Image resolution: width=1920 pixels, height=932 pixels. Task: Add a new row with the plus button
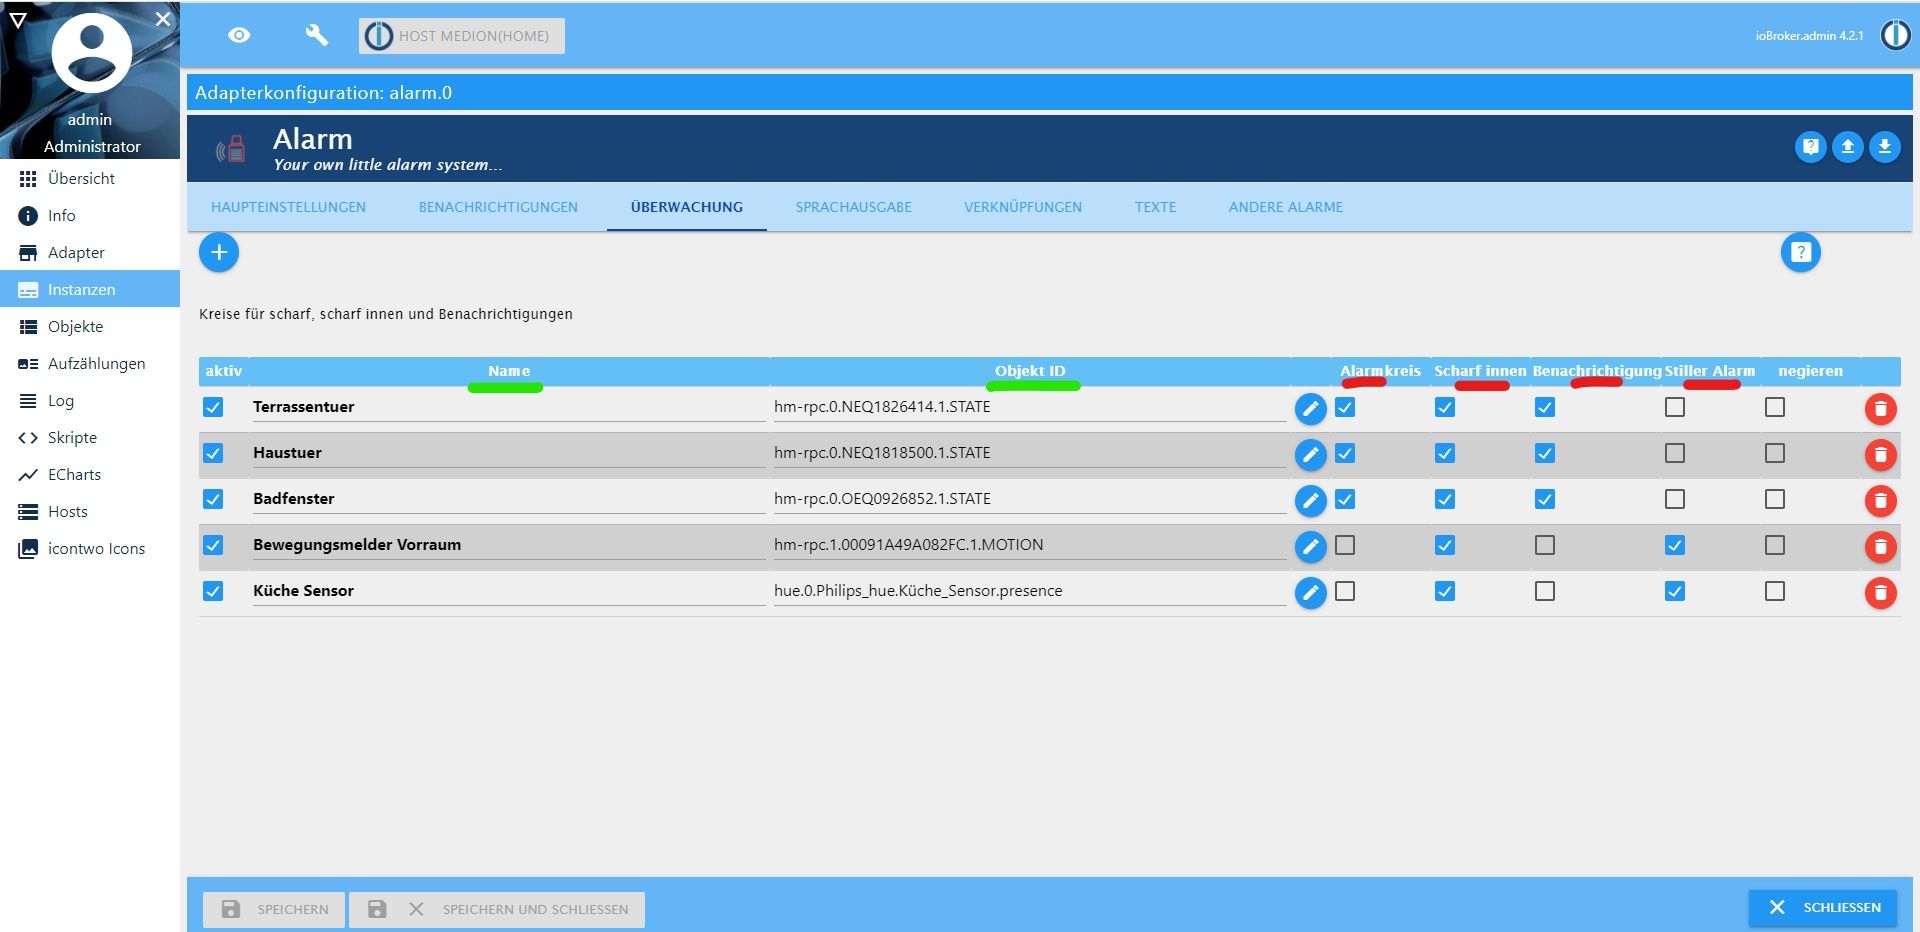click(x=219, y=252)
